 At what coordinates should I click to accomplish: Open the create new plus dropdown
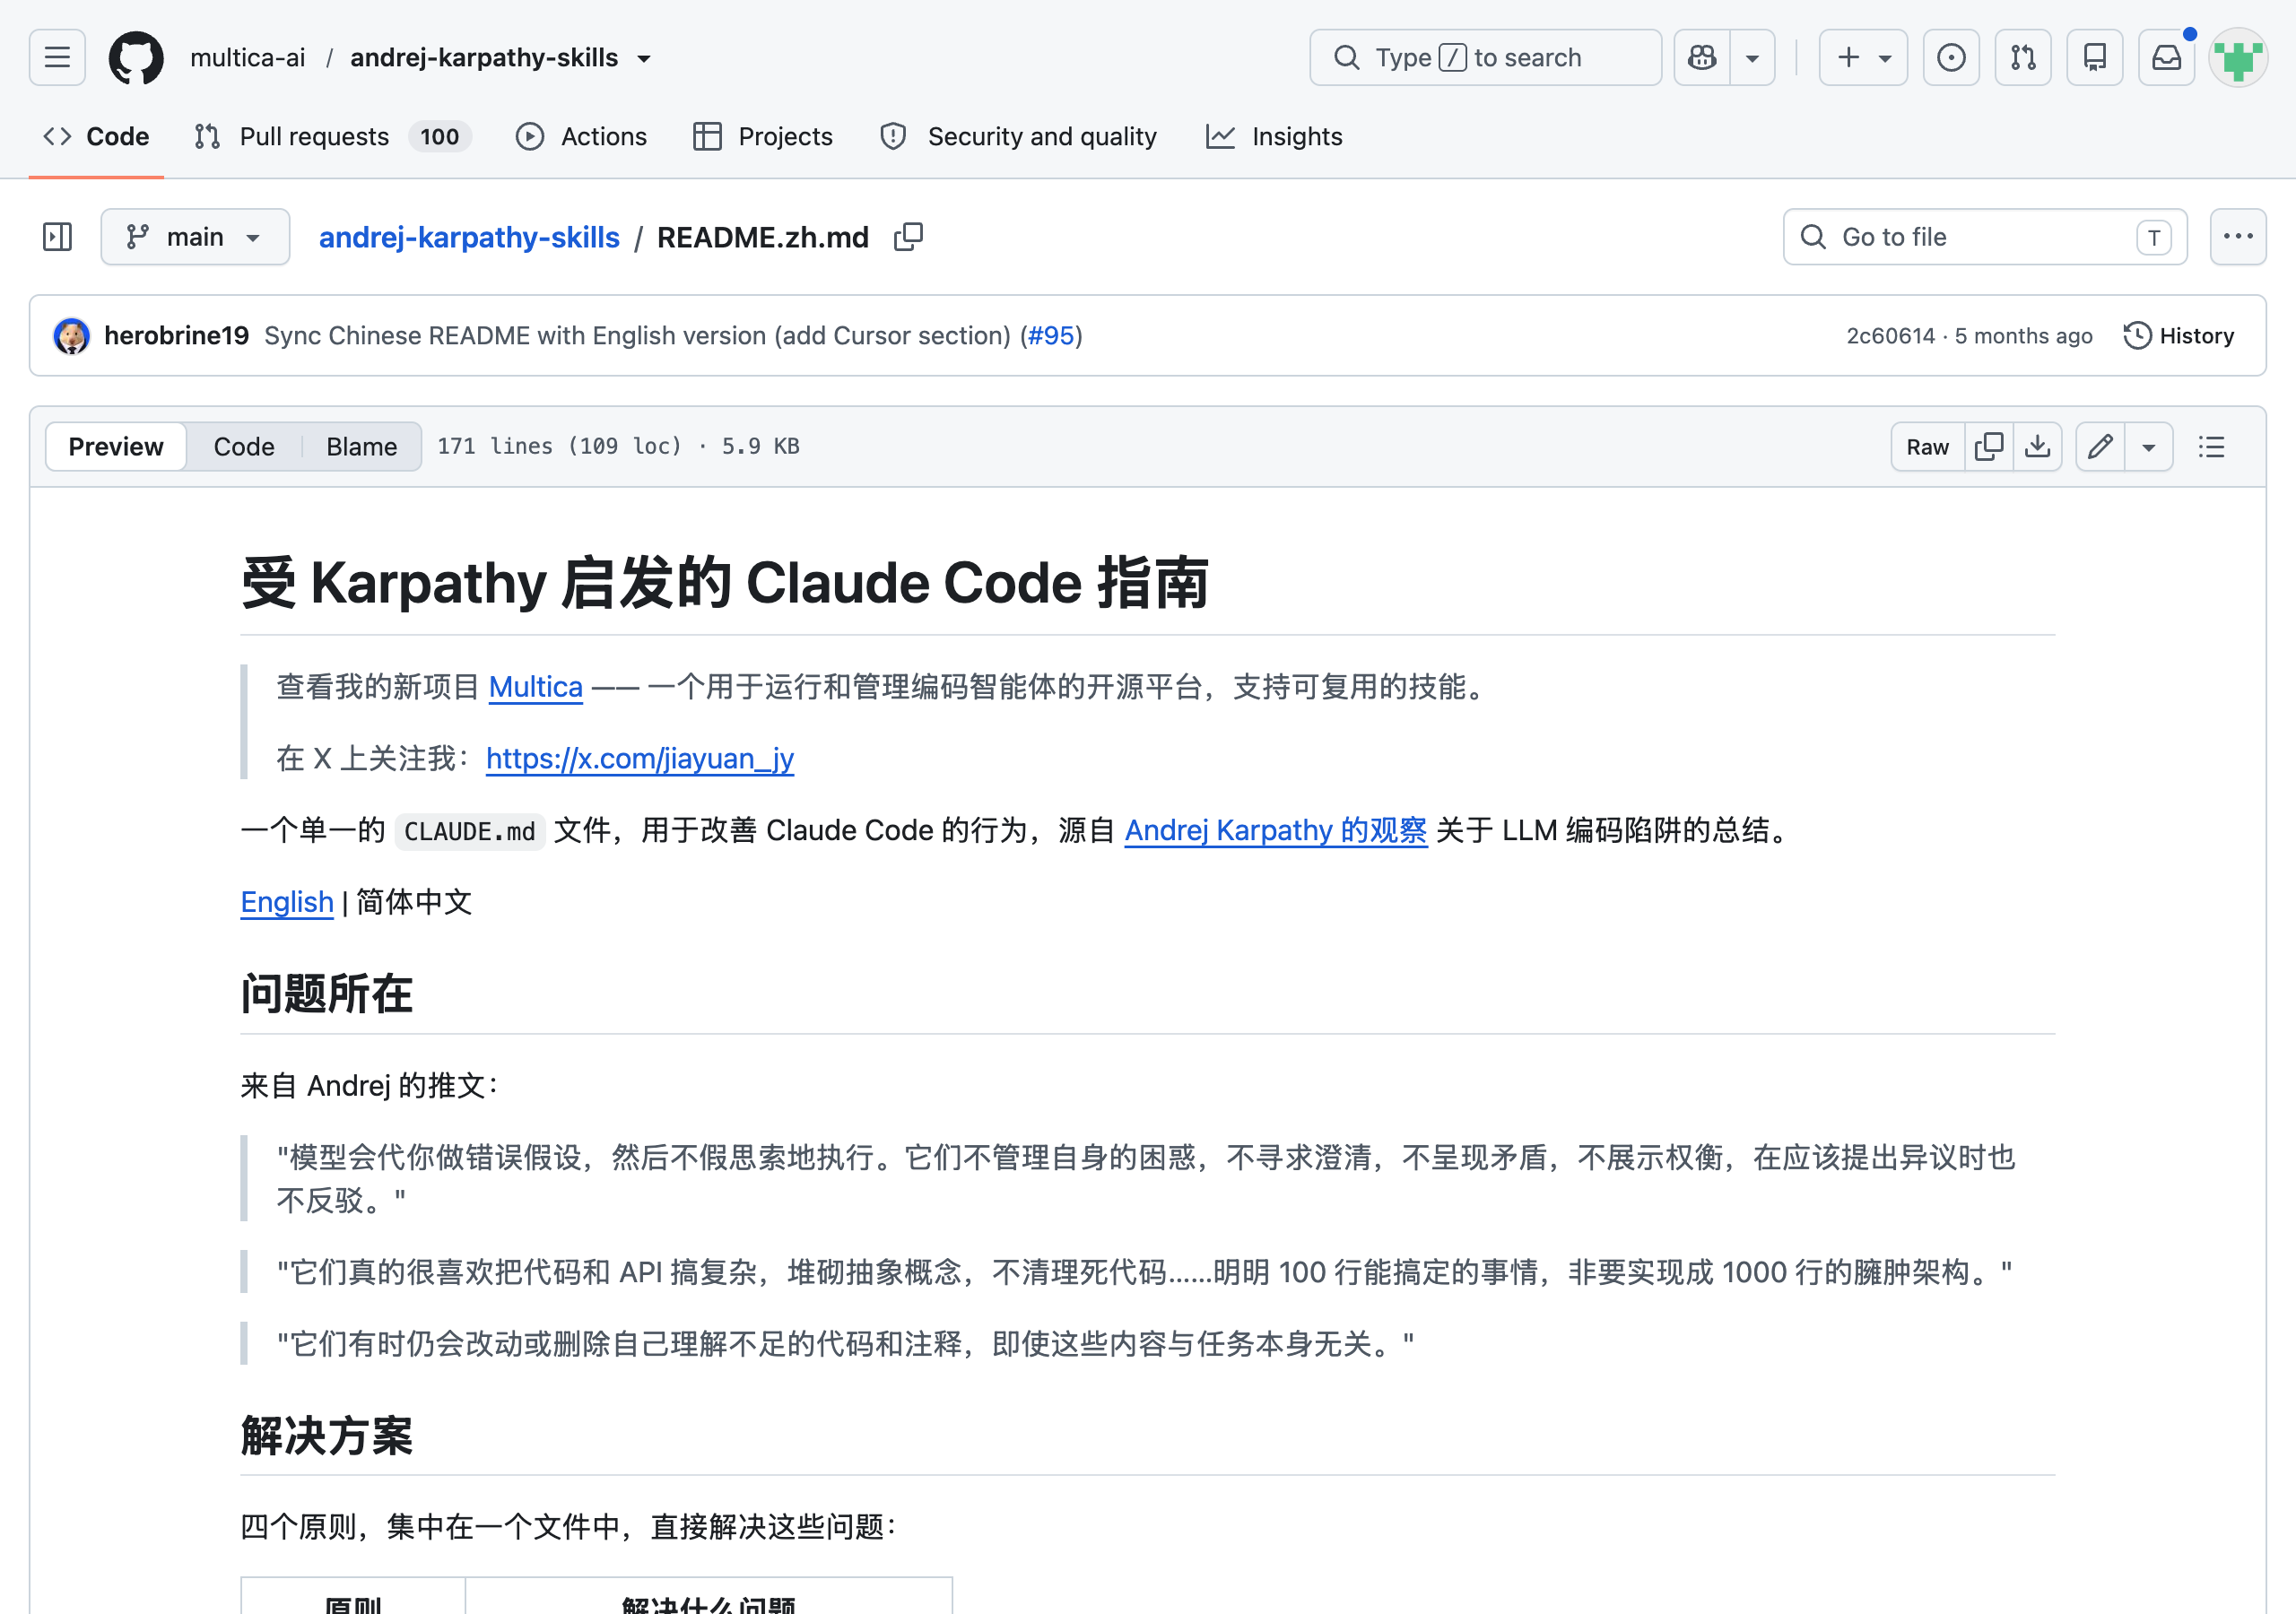point(1863,57)
